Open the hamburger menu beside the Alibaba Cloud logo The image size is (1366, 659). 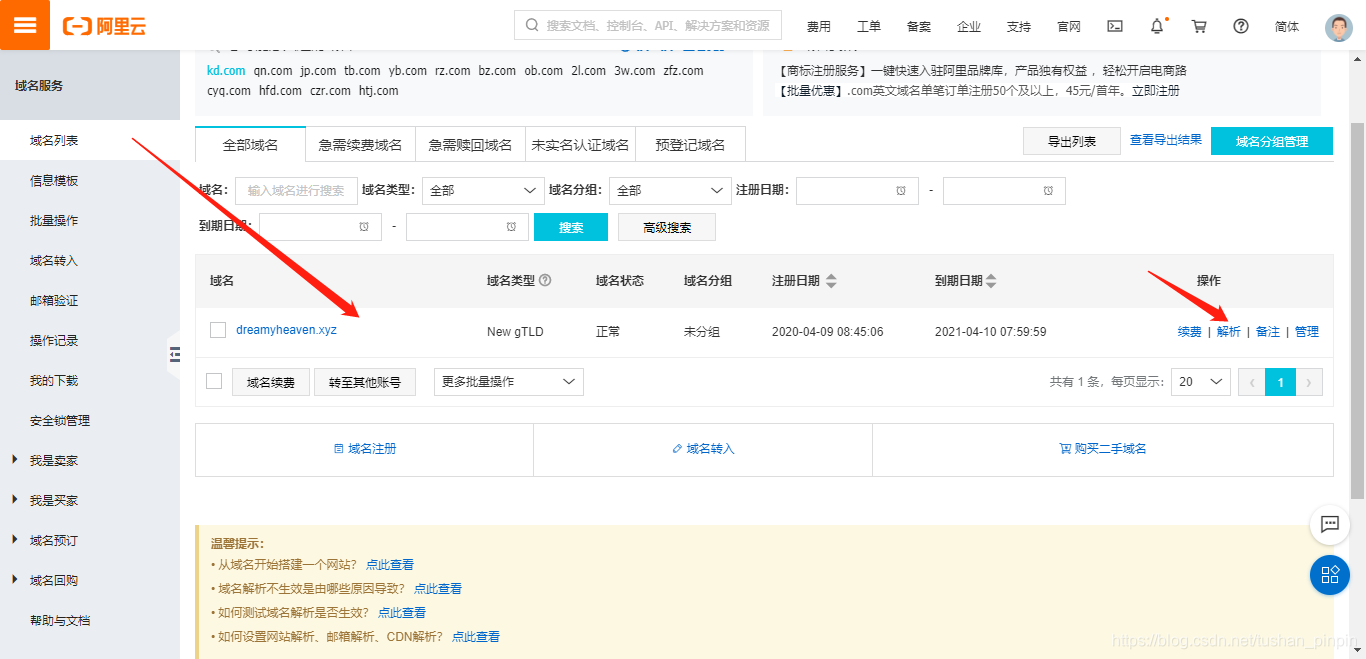tap(24, 24)
